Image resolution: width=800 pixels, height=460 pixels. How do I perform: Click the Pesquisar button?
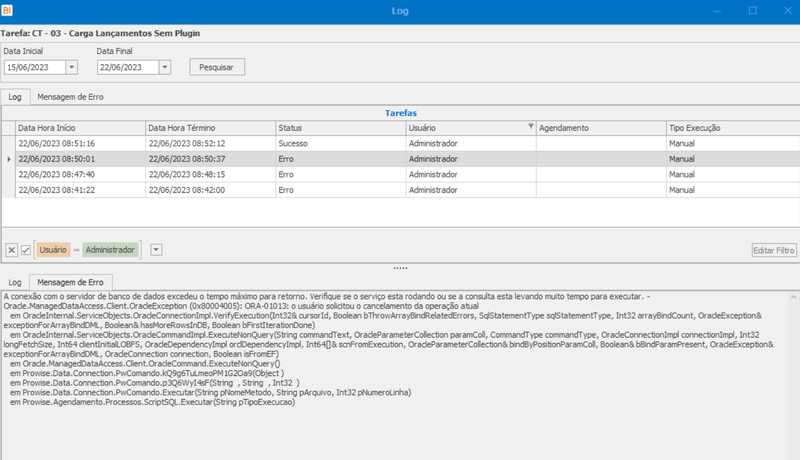coord(217,67)
